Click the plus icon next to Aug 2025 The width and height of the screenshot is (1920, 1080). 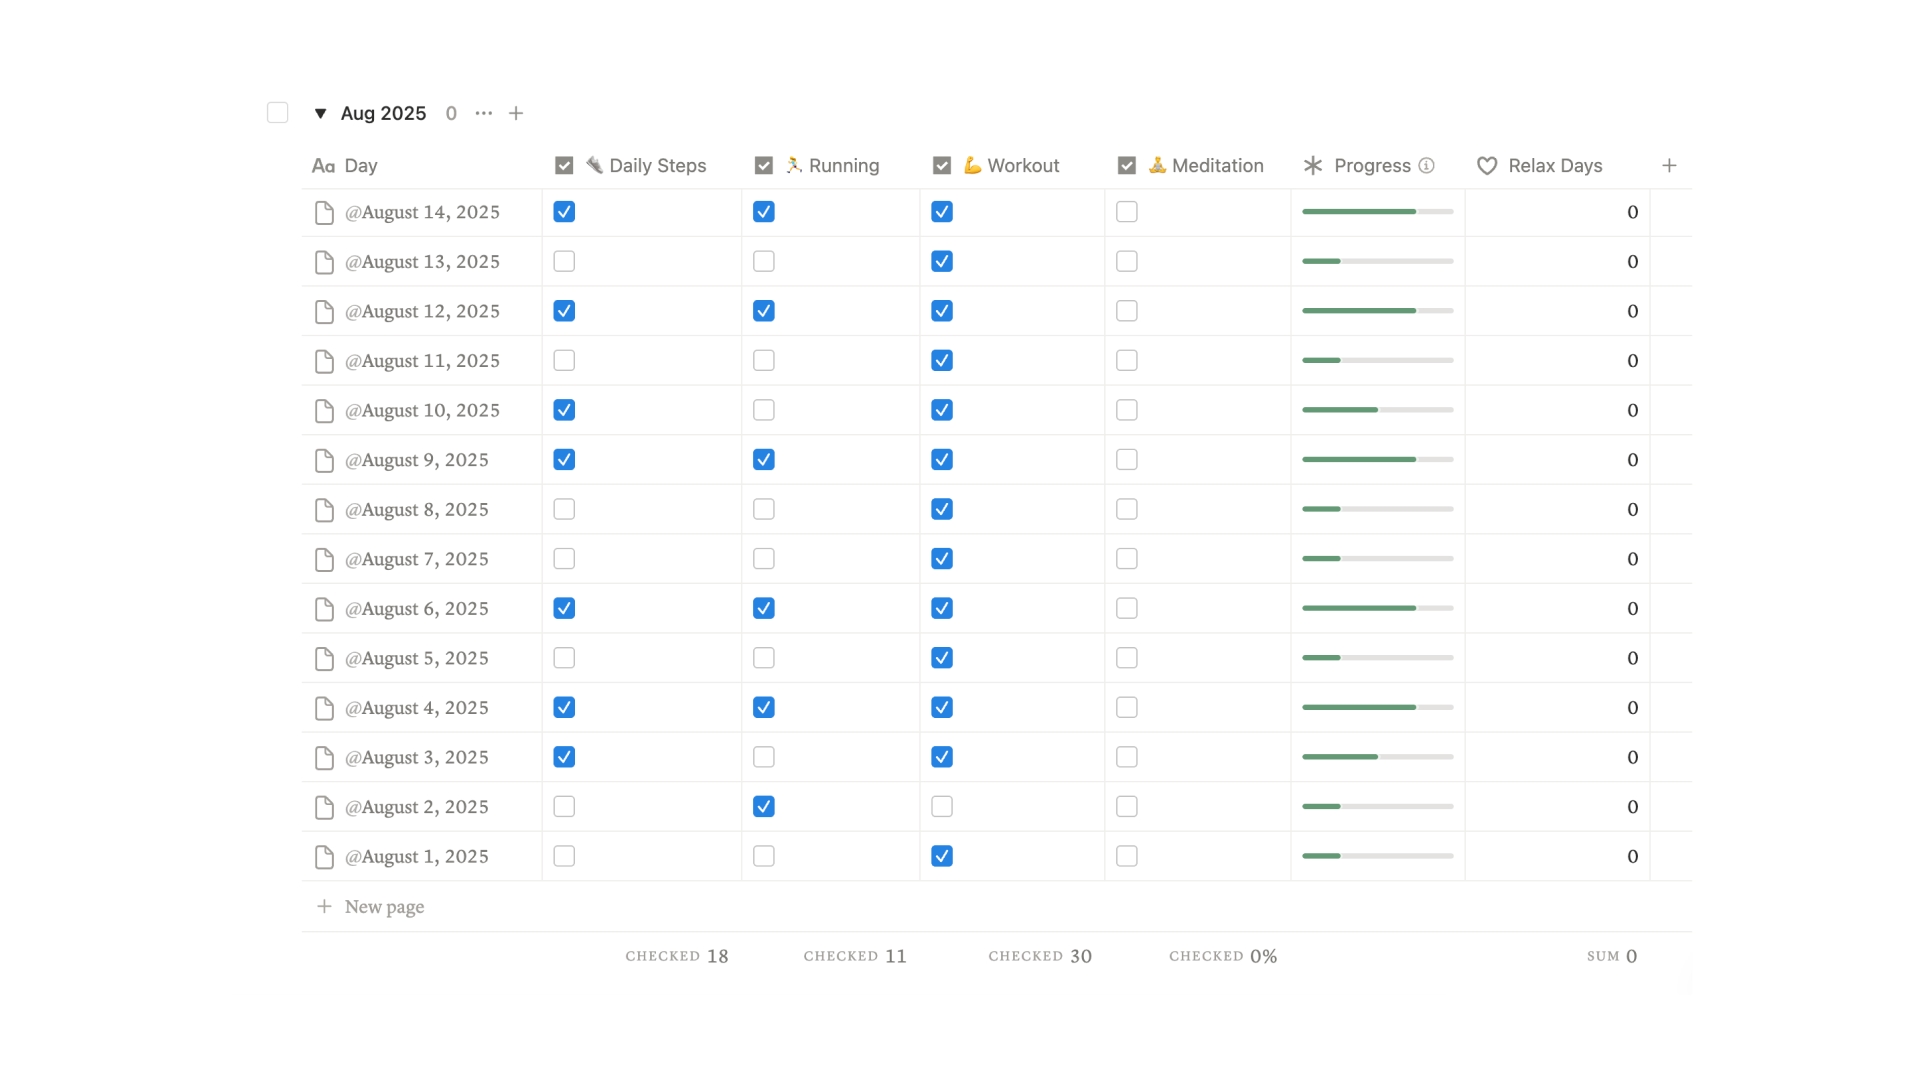point(516,113)
